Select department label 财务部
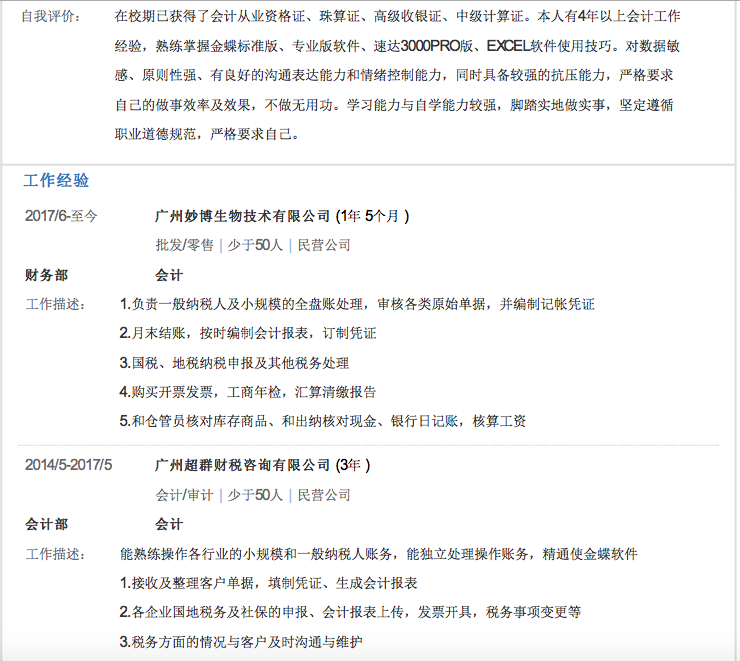The width and height of the screenshot is (740, 661). pos(46,275)
